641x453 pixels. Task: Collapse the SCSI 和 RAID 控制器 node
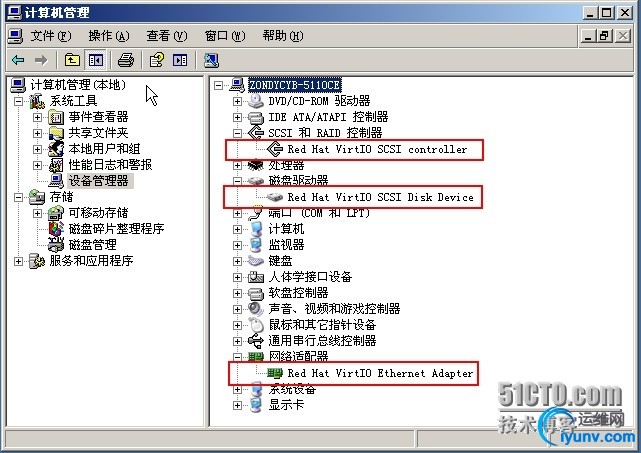pos(237,133)
